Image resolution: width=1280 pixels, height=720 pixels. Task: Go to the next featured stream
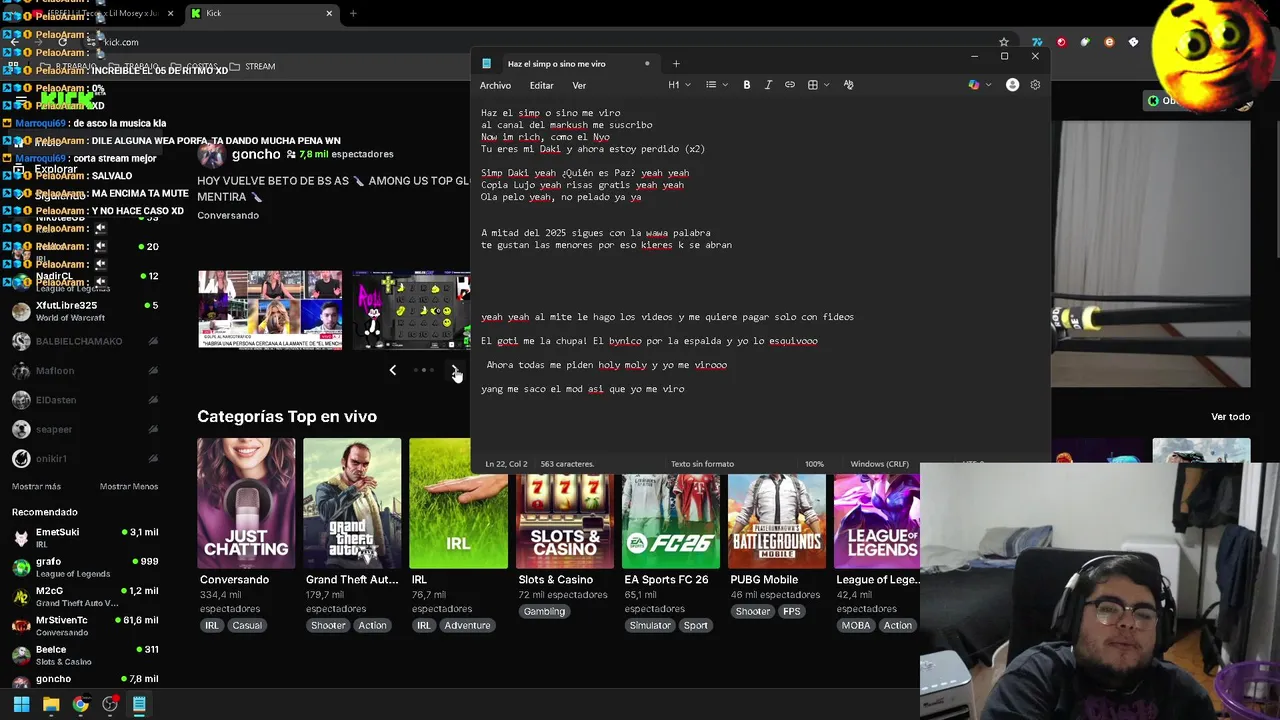pyautogui.click(x=456, y=370)
